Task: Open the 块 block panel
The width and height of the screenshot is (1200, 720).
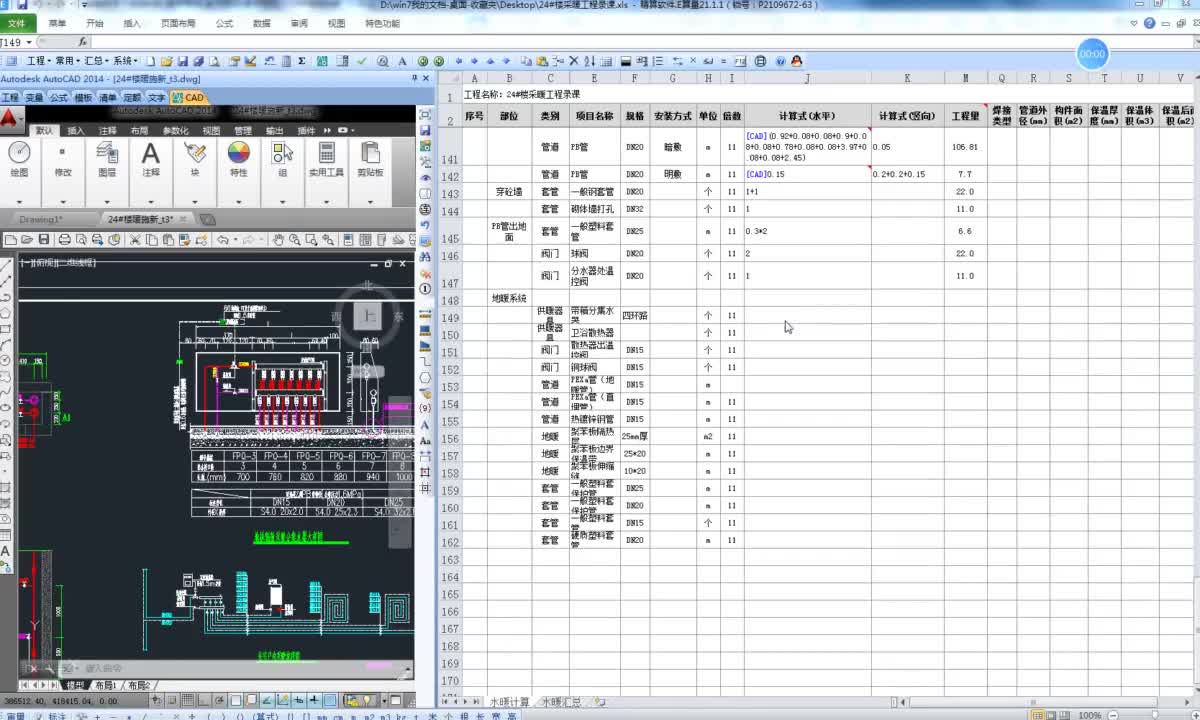Action: point(194,160)
